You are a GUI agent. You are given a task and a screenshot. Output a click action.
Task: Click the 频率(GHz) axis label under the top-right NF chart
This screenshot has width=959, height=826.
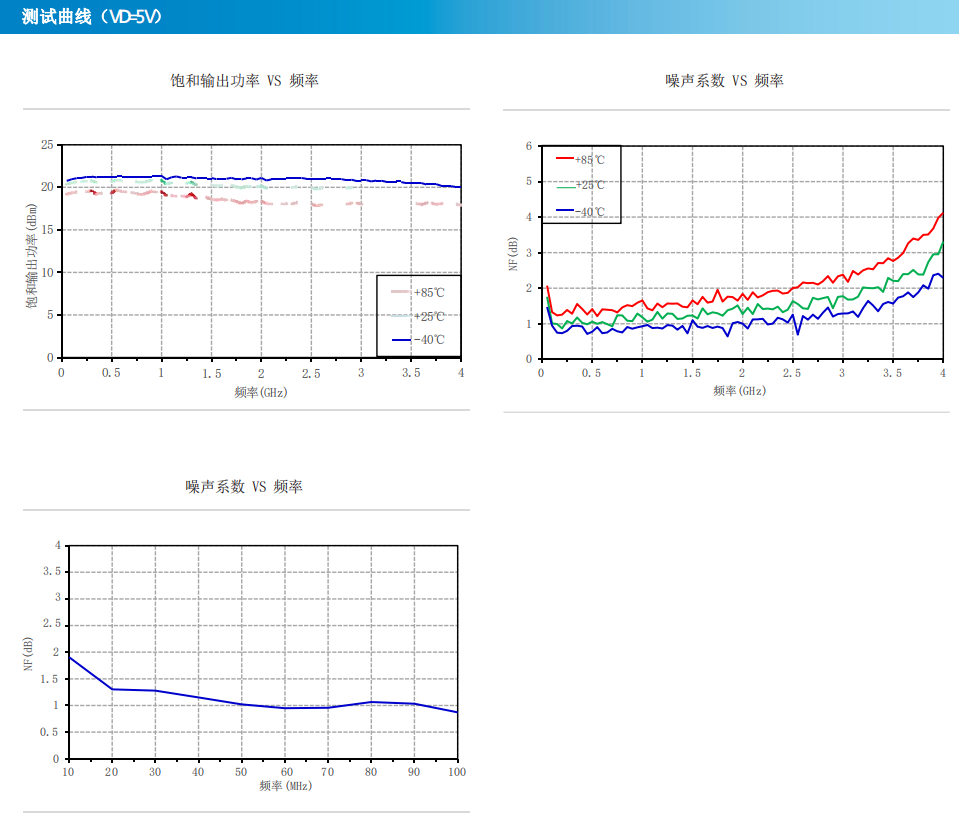739,391
